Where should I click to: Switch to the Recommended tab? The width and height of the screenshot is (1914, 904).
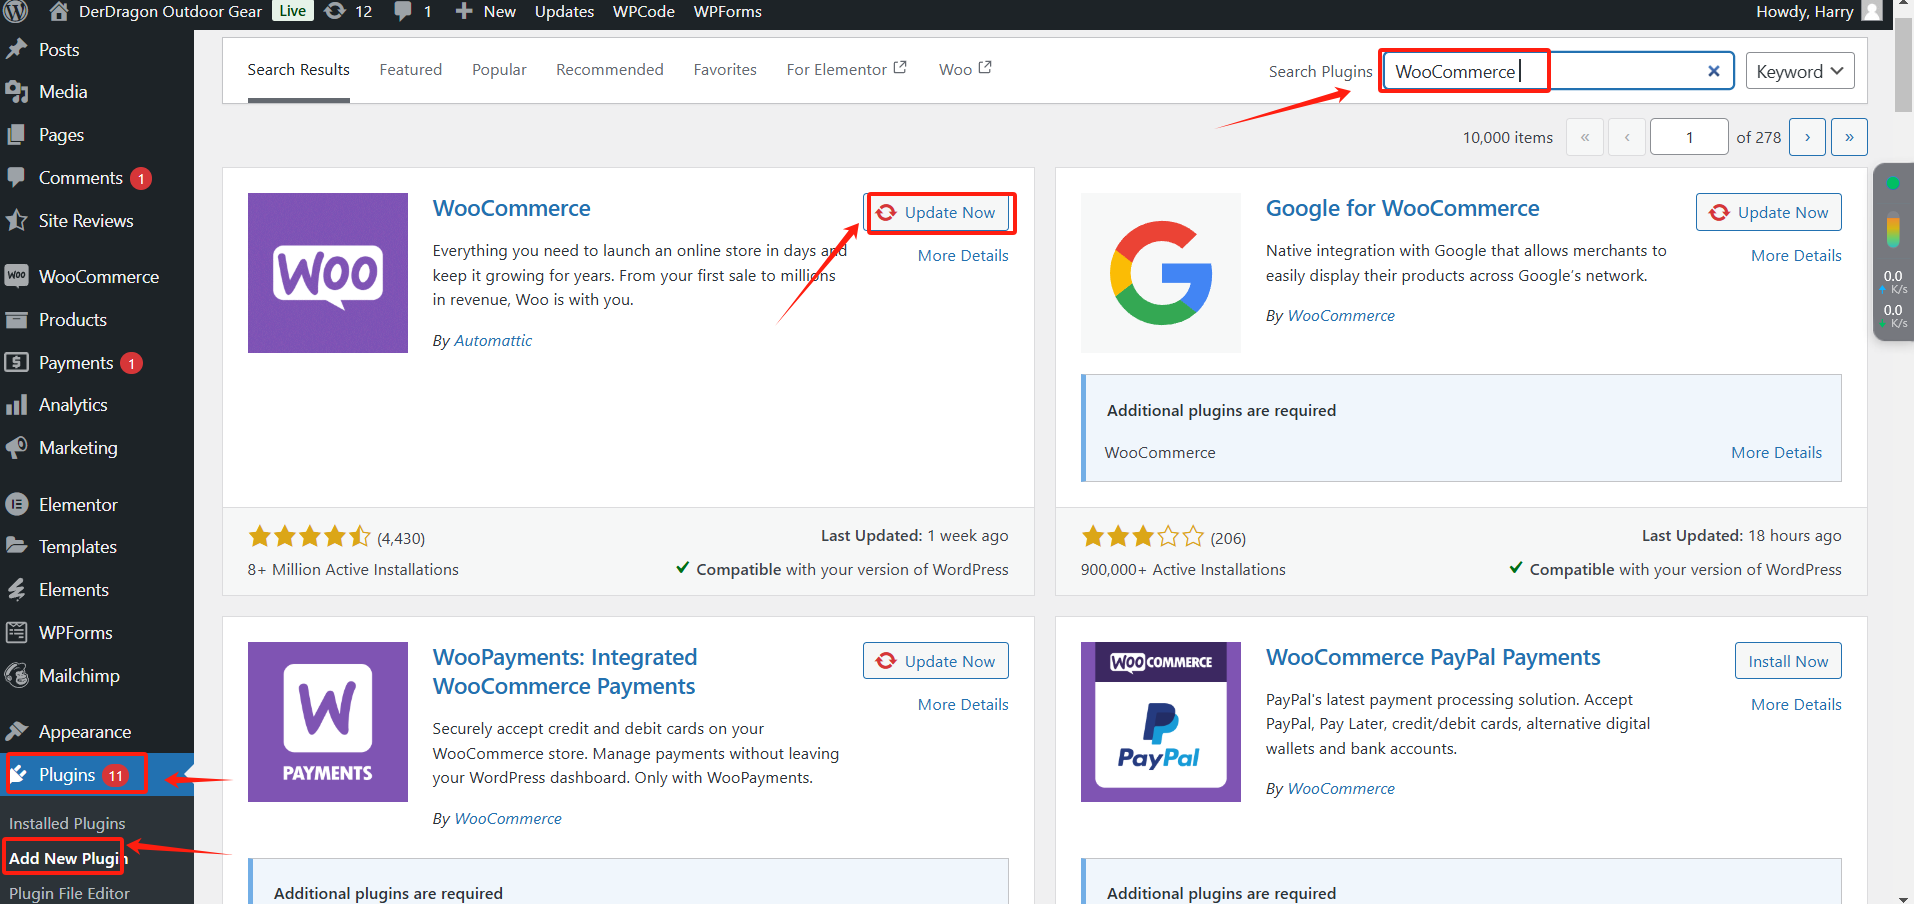click(x=609, y=70)
